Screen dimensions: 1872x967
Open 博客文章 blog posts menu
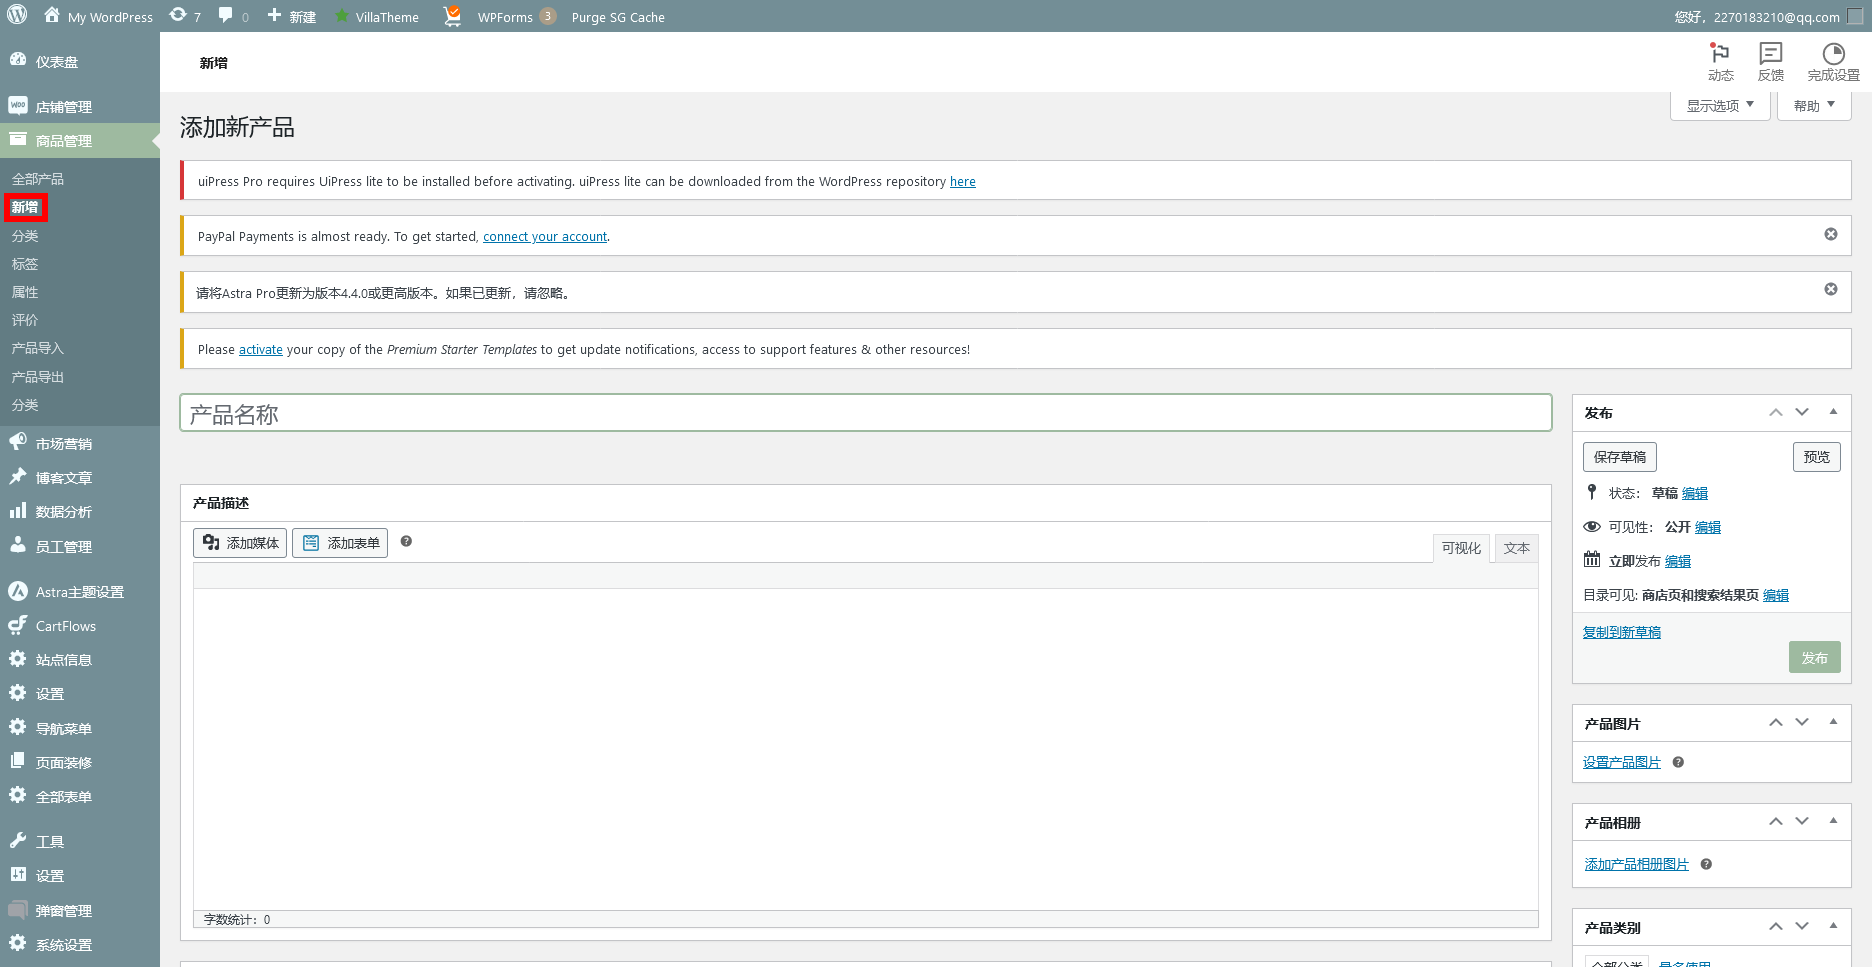click(x=80, y=478)
